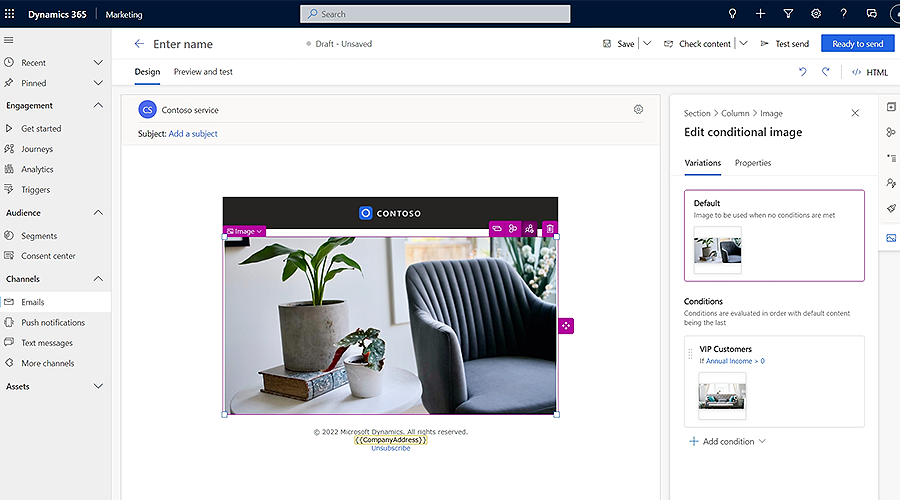This screenshot has height=500, width=900.
Task: Click the help question mark icon
Action: (x=843, y=14)
